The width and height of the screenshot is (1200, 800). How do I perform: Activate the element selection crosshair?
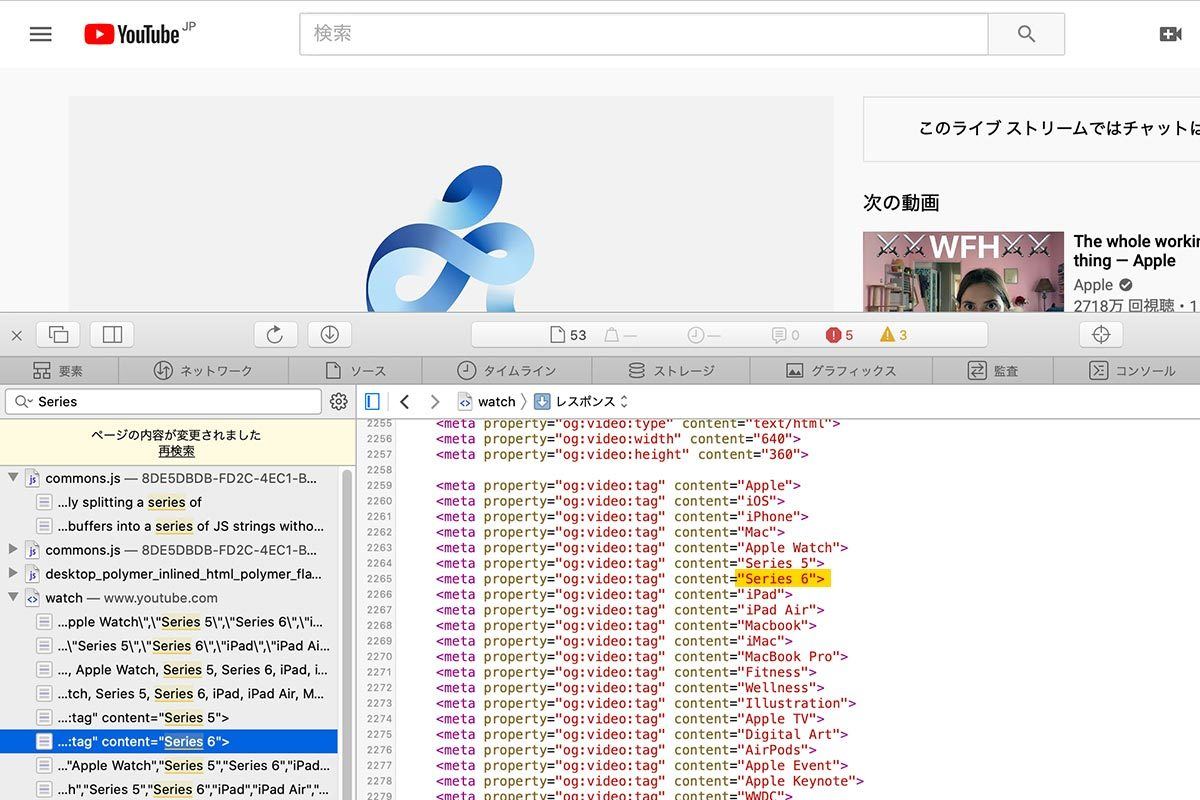tap(1101, 335)
